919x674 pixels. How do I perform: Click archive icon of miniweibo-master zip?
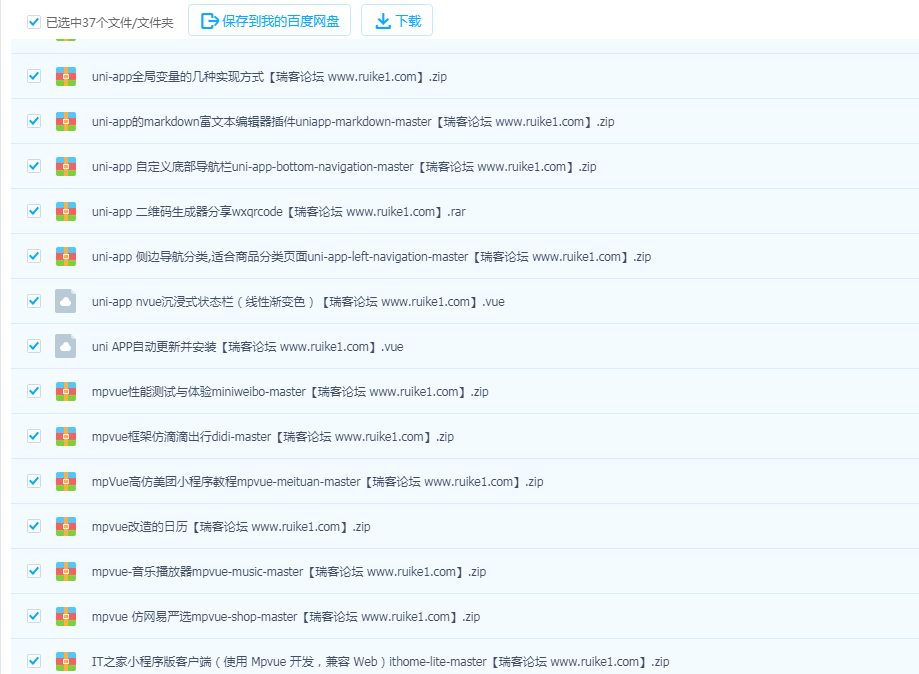pos(66,392)
